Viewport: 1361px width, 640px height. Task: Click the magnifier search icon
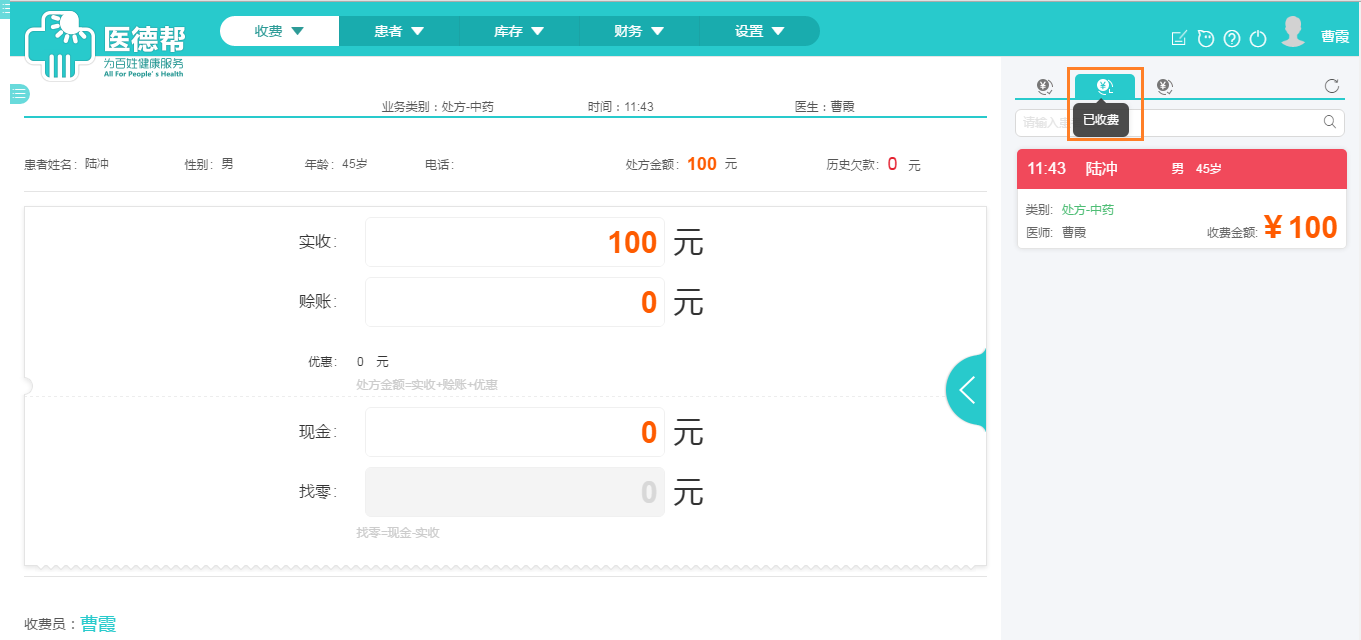[x=1330, y=122]
